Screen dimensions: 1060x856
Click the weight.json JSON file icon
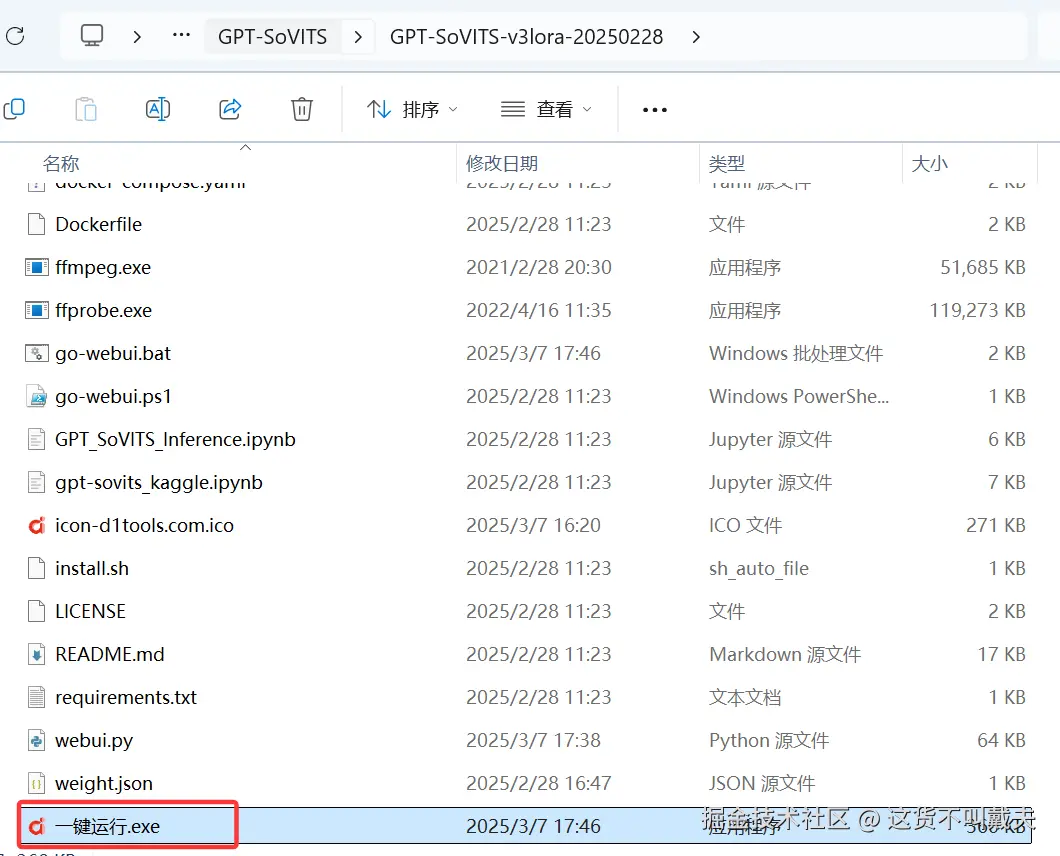(x=37, y=783)
